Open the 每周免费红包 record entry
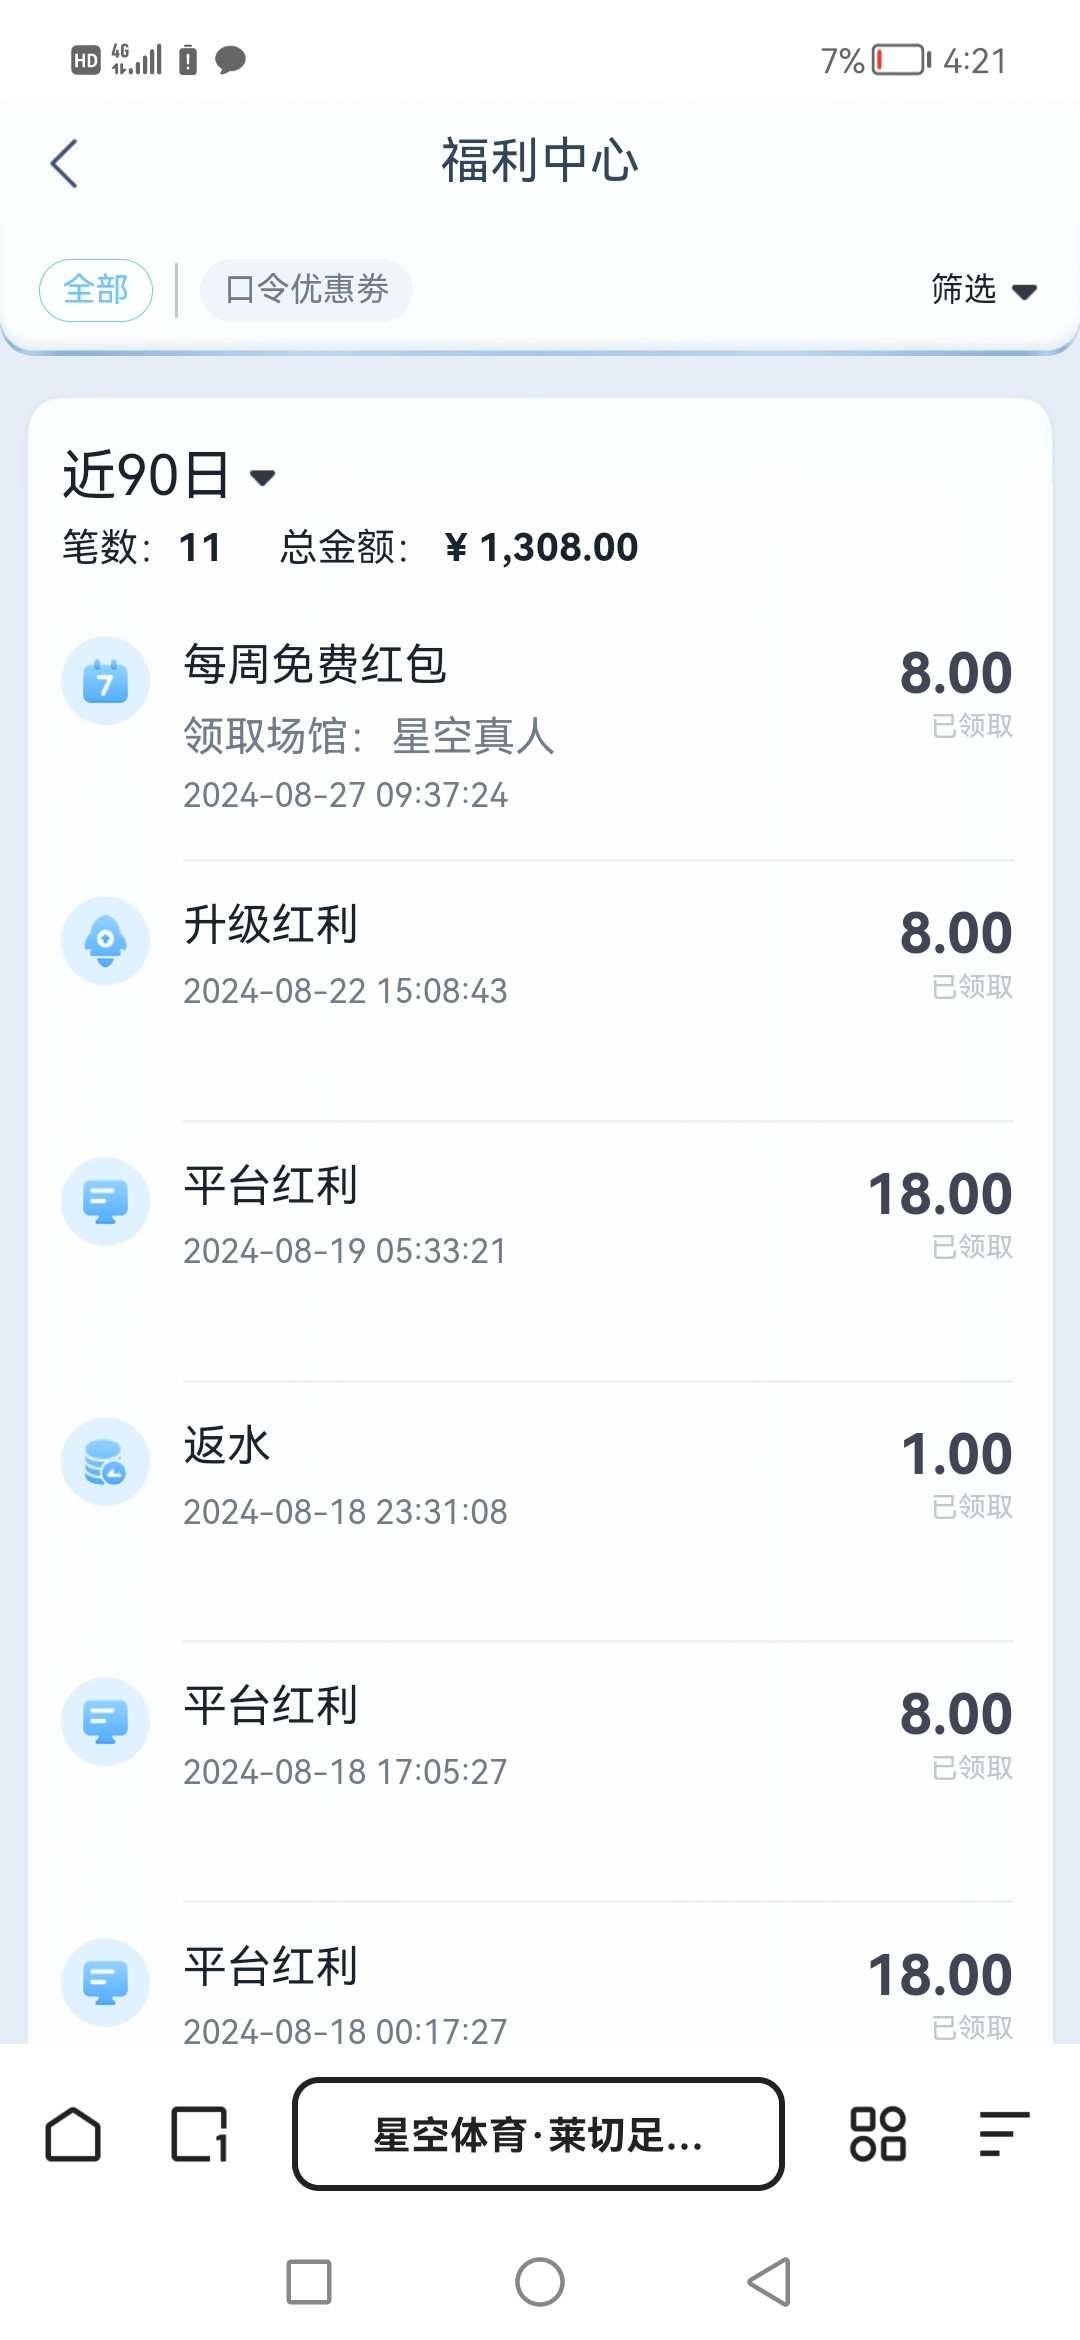The image size is (1080, 2340). (x=540, y=725)
